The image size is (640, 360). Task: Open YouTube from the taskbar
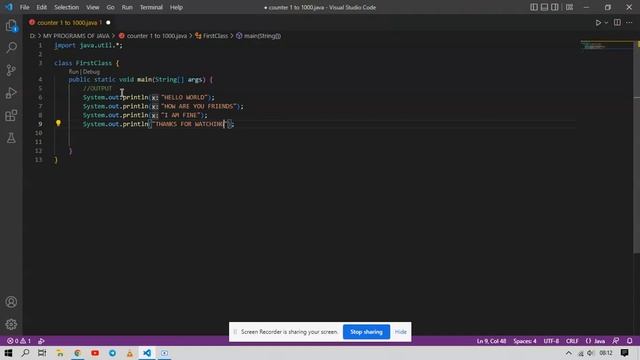tap(95, 353)
